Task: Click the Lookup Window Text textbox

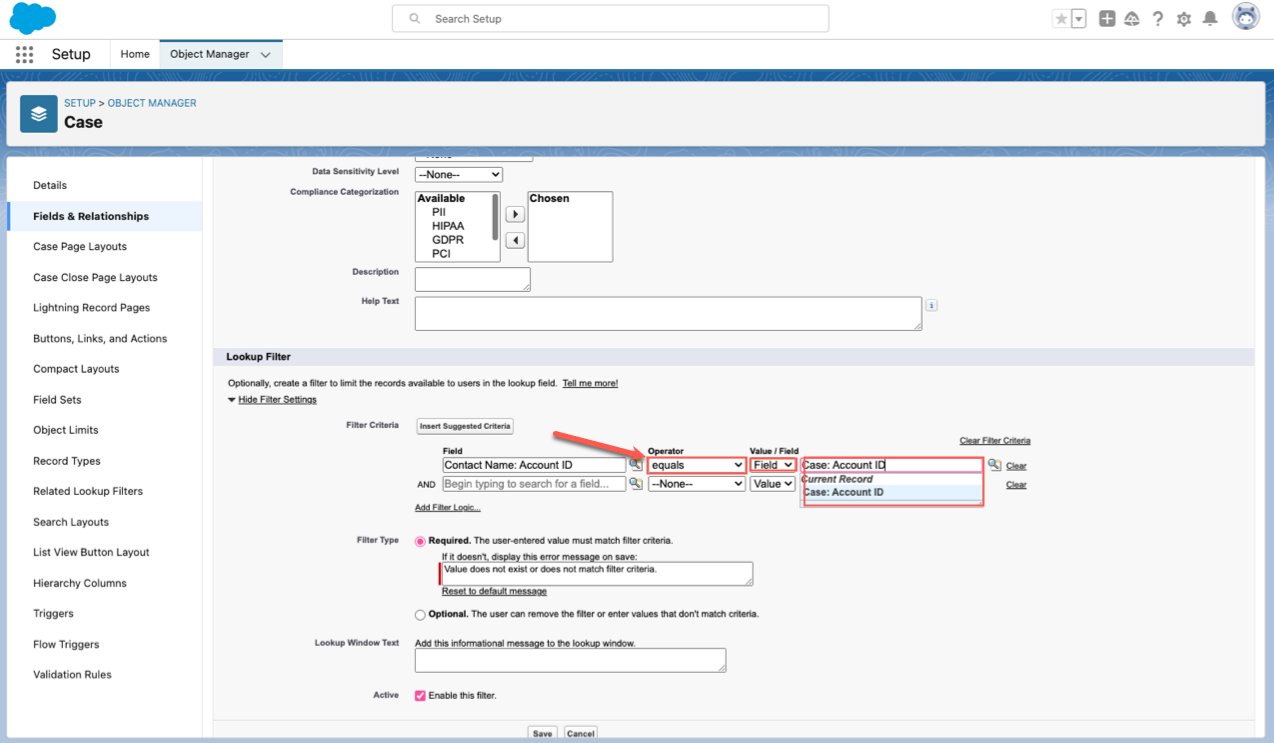Action: click(x=570, y=660)
